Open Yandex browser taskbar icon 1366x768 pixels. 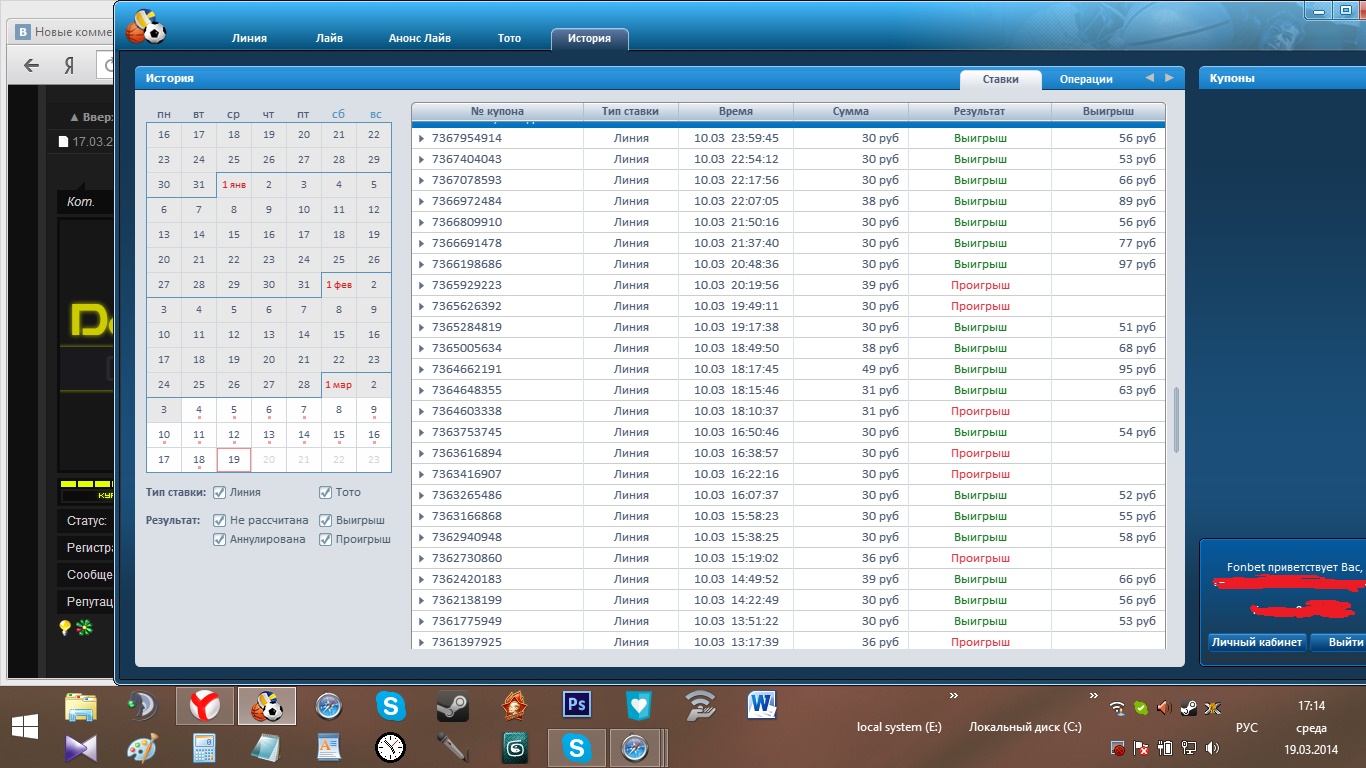click(x=205, y=706)
